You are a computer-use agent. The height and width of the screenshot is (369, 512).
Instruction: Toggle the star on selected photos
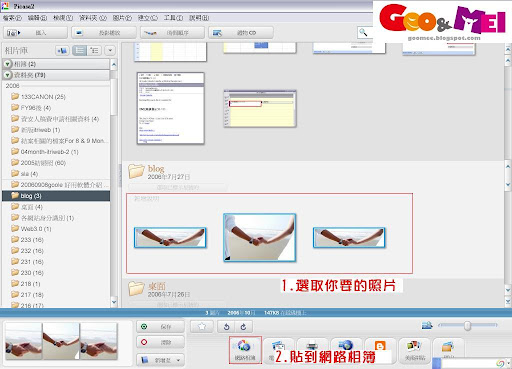(x=202, y=327)
